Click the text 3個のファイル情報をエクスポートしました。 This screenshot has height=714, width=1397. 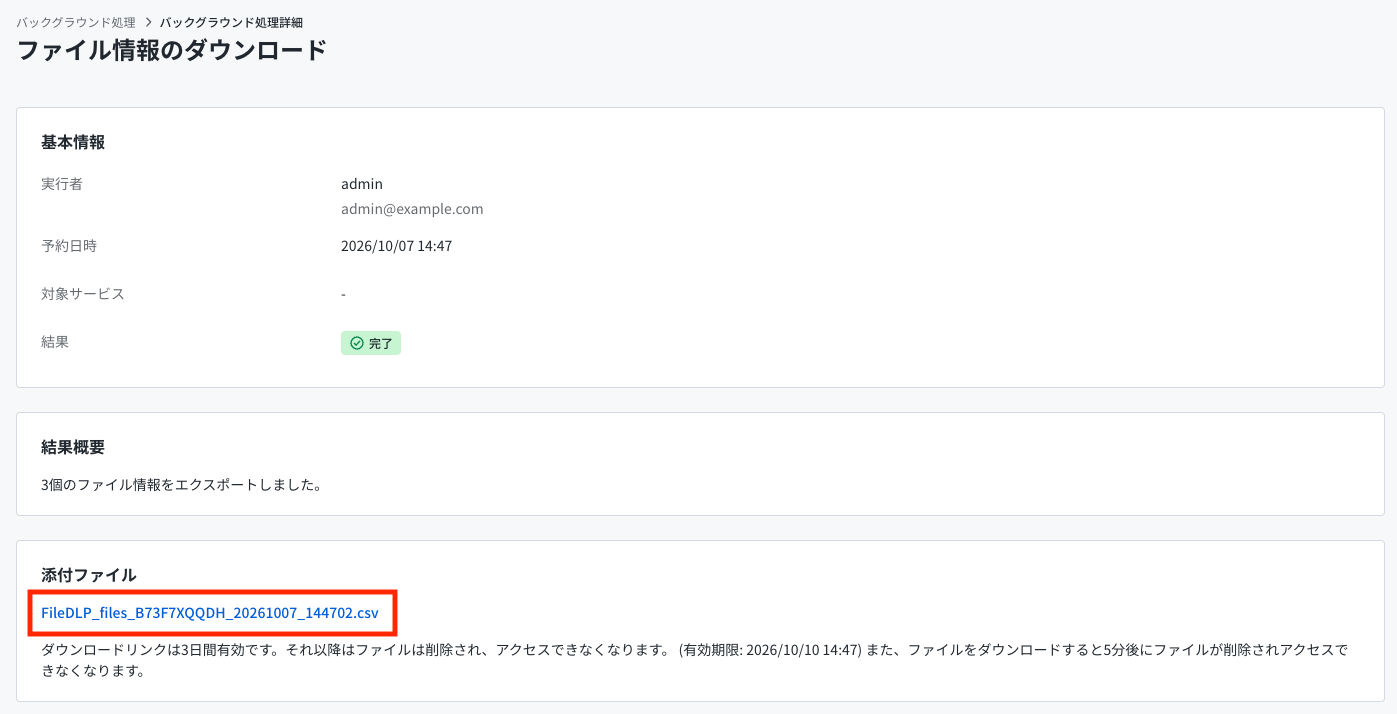tap(181, 485)
